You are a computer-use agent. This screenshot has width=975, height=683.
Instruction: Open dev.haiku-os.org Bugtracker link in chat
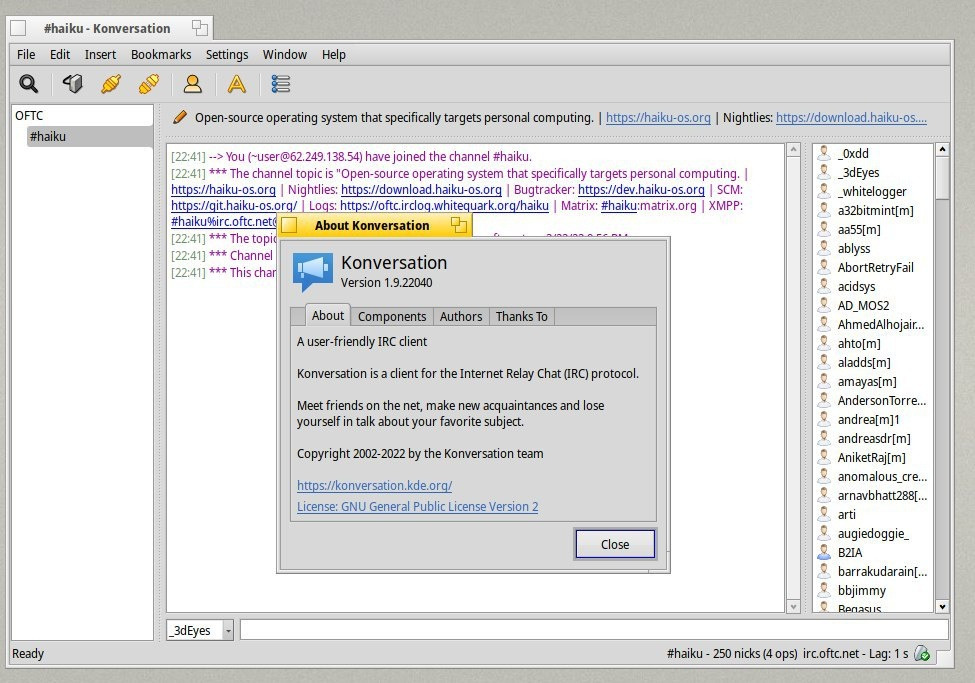tap(641, 189)
